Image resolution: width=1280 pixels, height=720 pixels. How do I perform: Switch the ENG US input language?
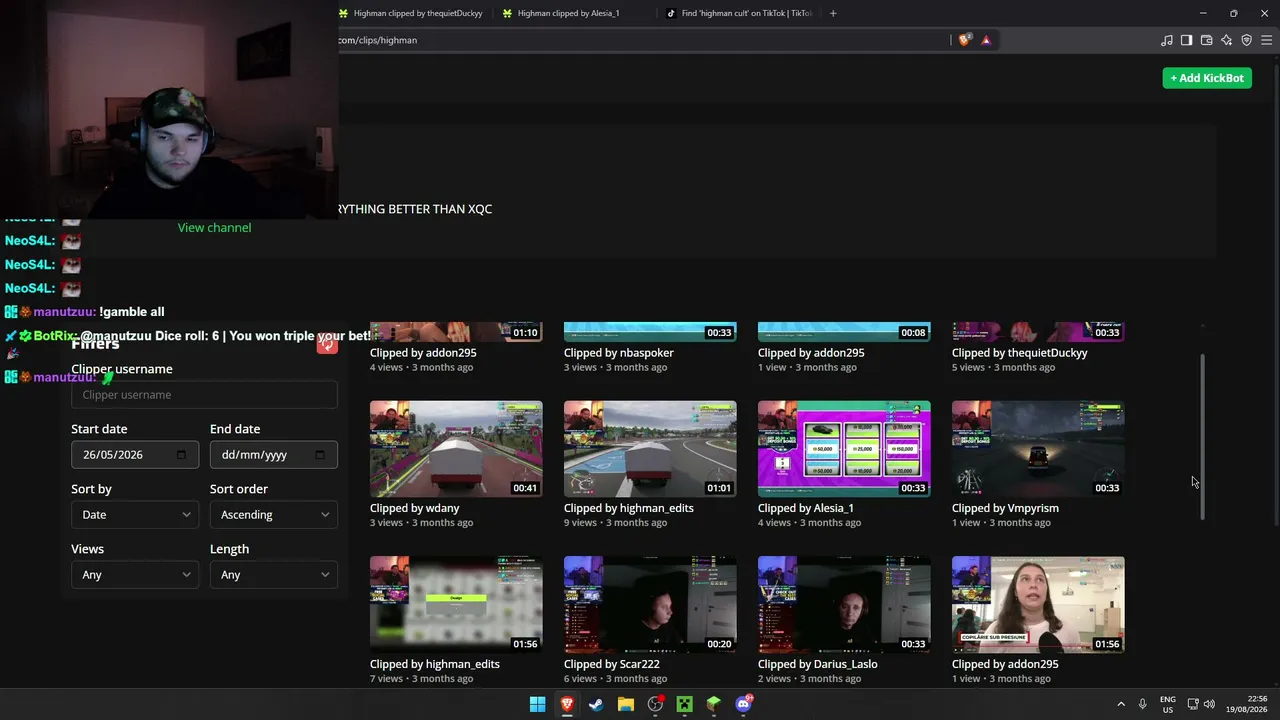click(x=1168, y=704)
